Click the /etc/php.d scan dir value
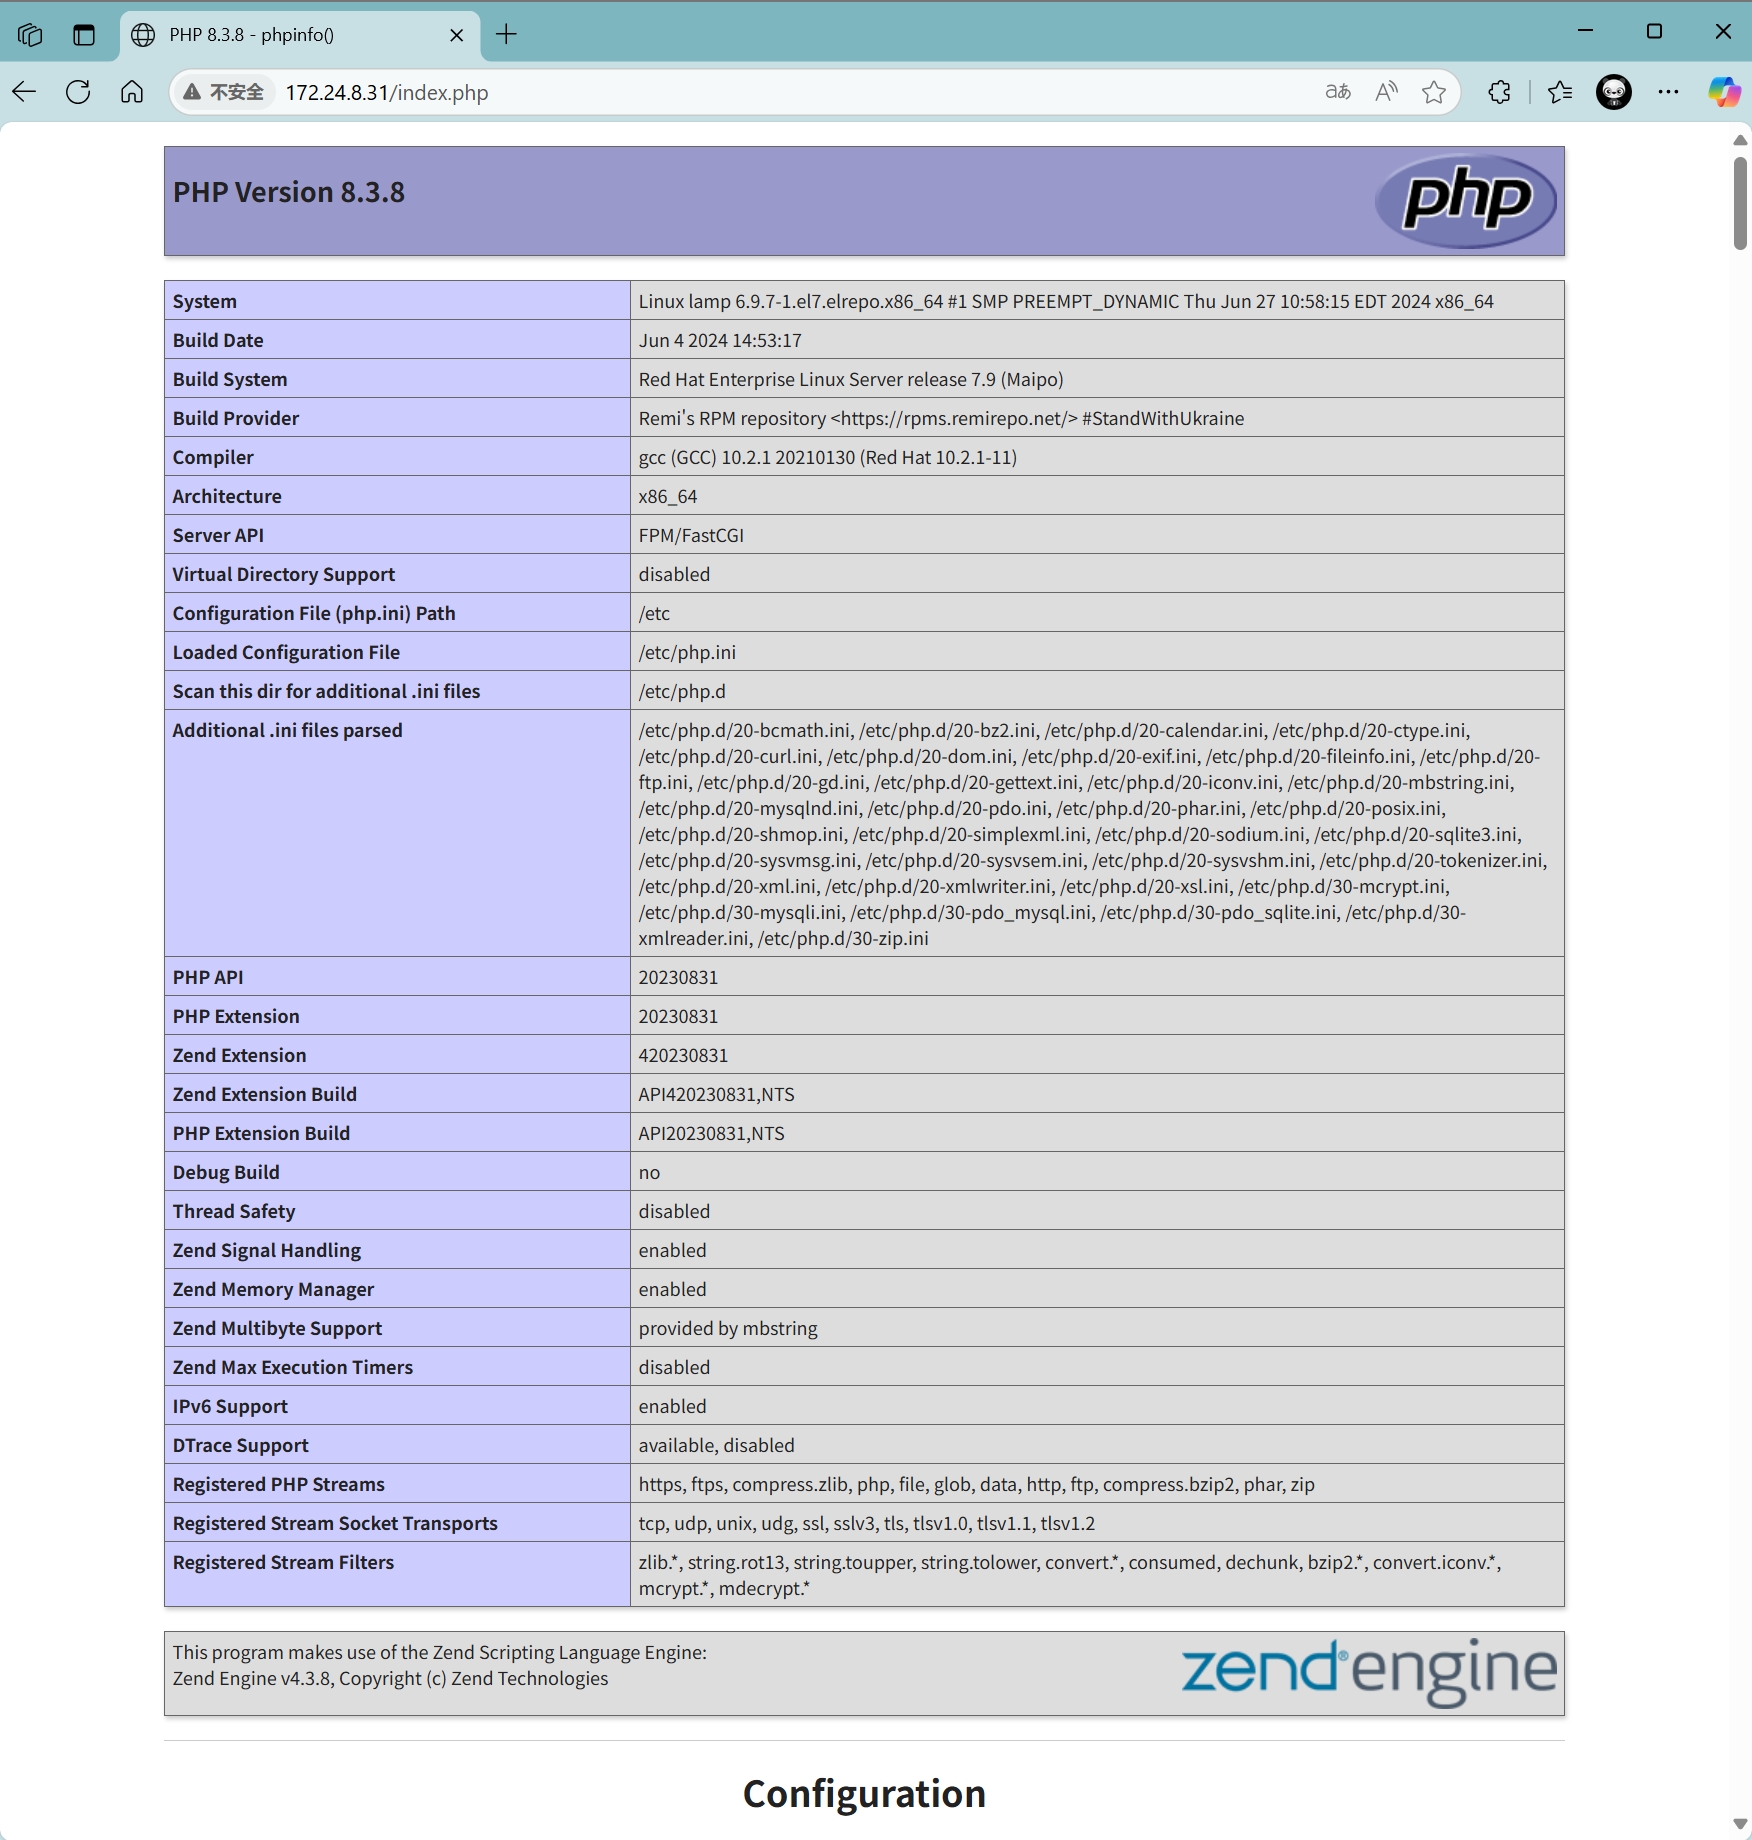Viewport: 1752px width, 1840px height. [x=682, y=691]
